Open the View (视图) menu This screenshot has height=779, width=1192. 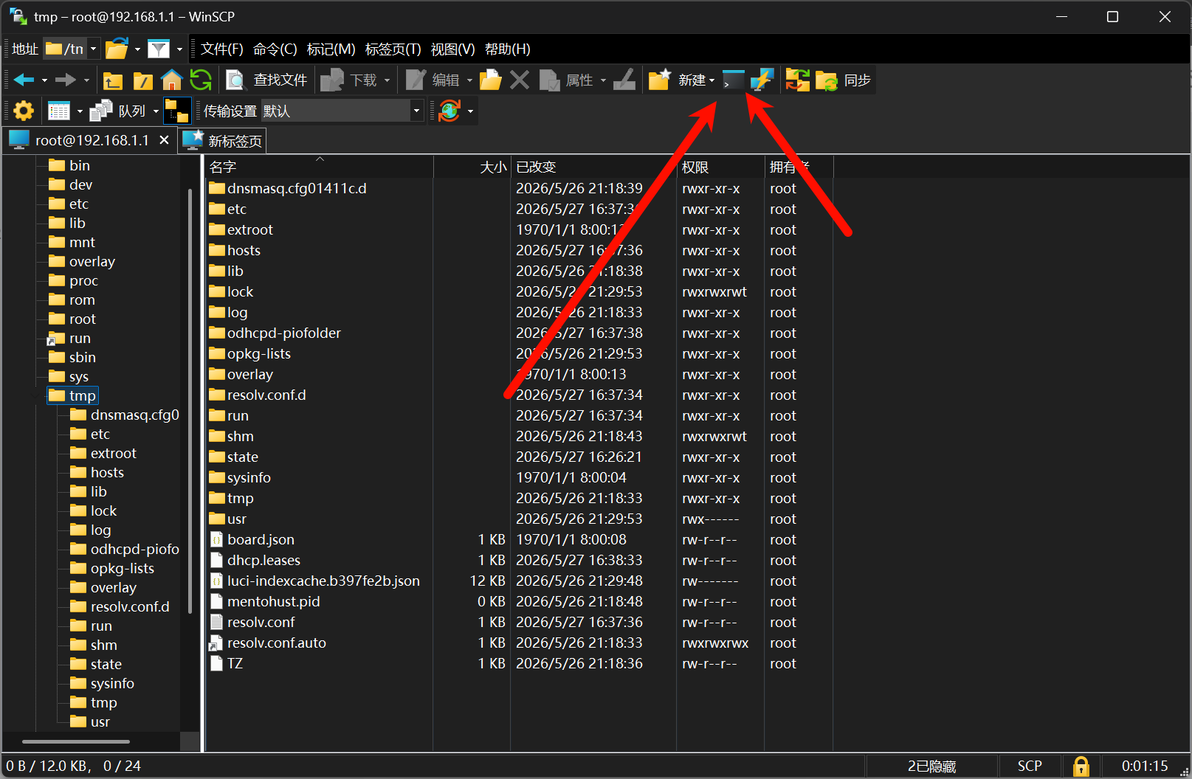453,49
